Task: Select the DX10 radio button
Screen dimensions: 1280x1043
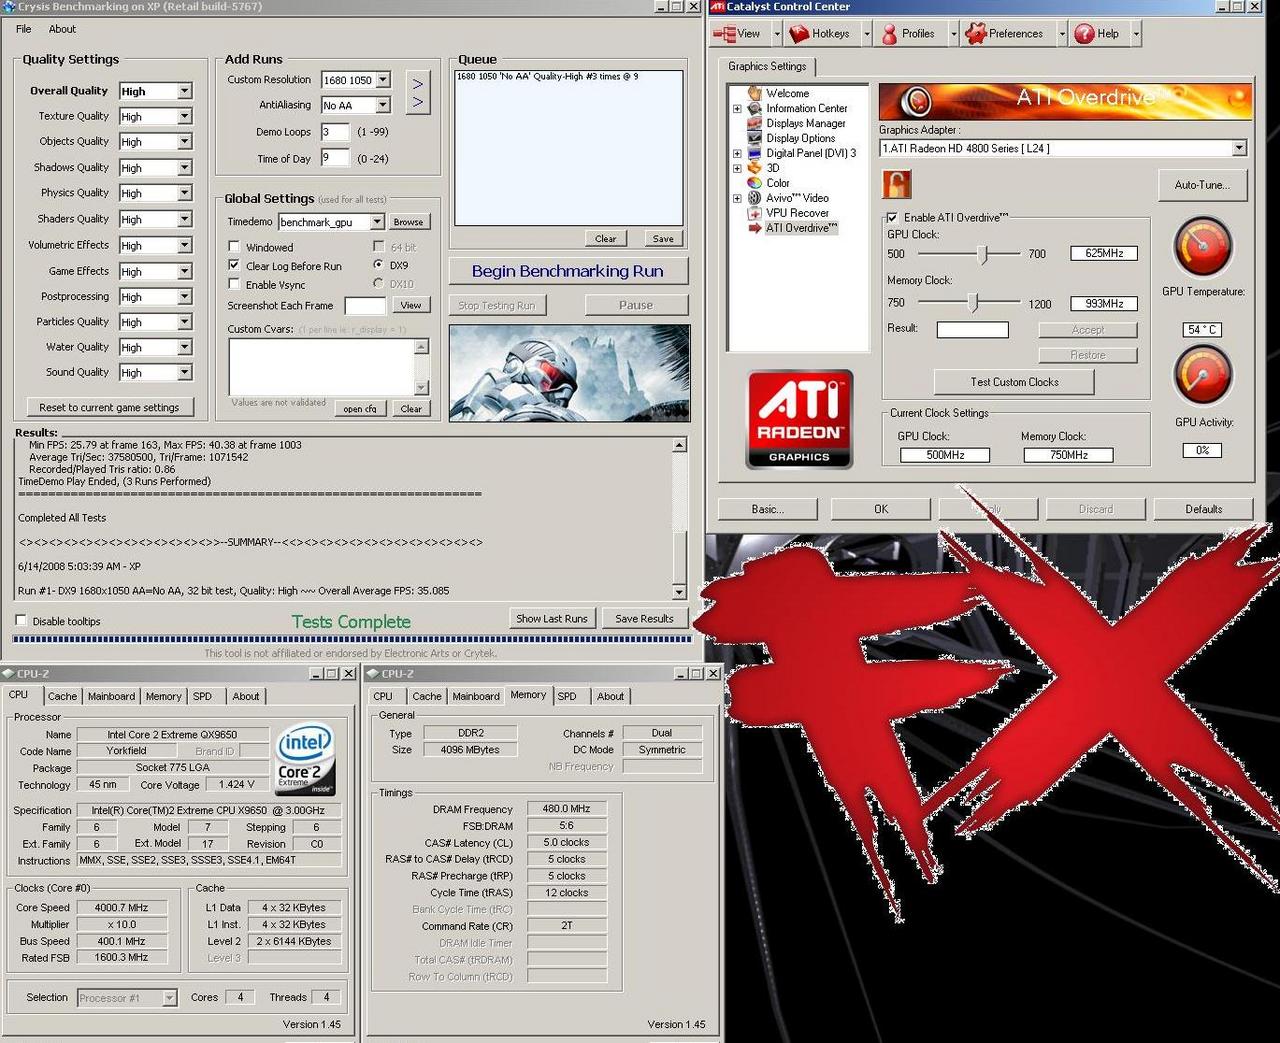Action: point(378,284)
